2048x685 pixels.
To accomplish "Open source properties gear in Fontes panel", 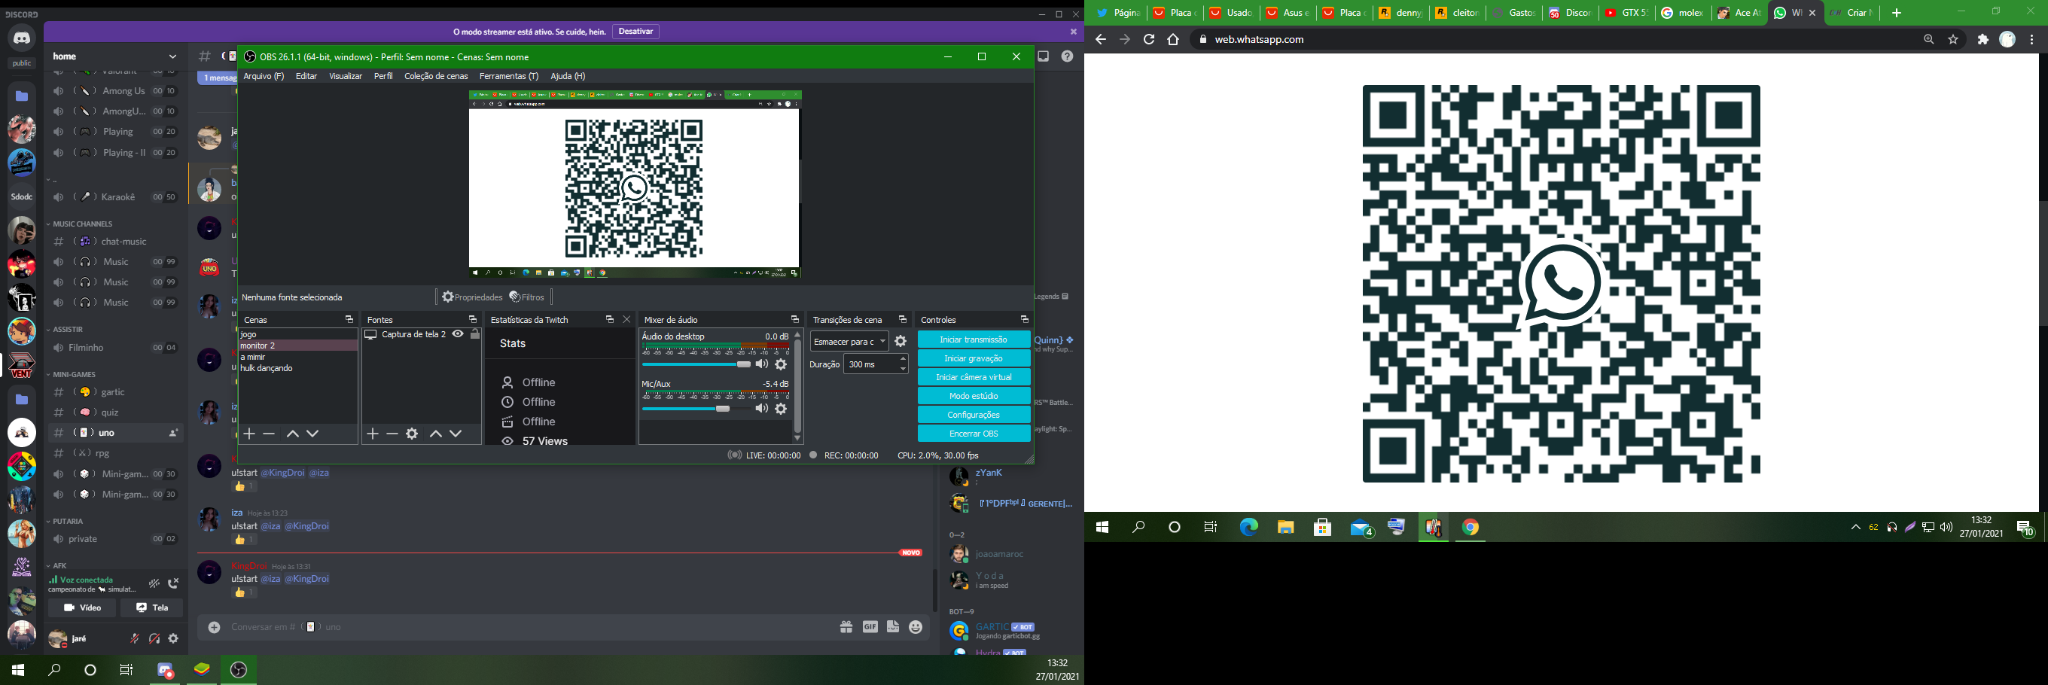I will point(412,434).
